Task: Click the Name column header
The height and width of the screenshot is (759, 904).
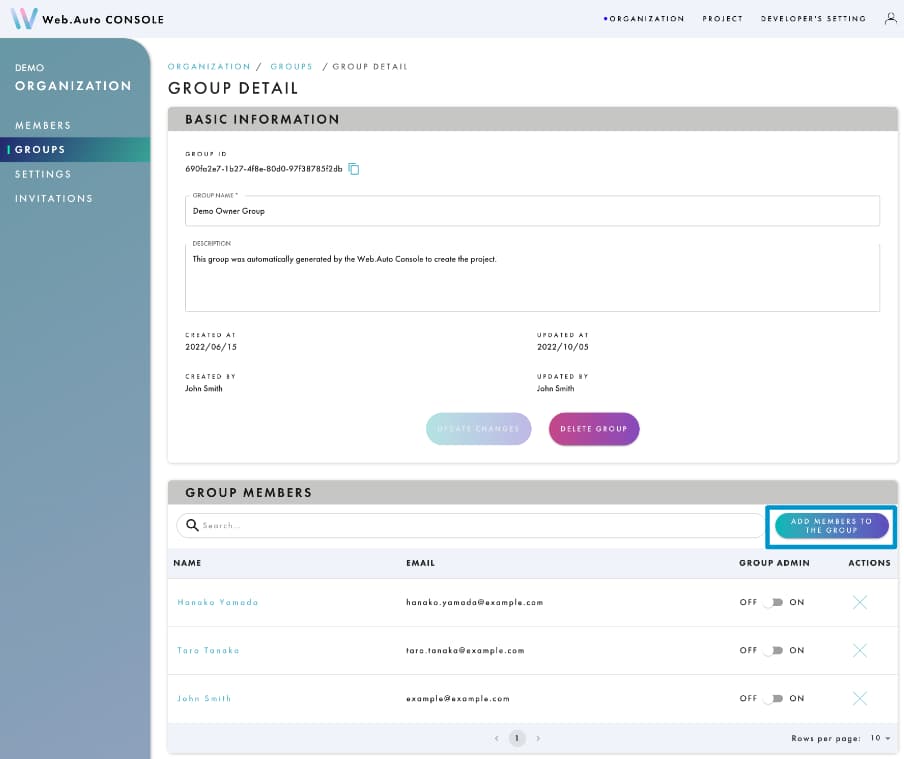Action: pos(187,563)
